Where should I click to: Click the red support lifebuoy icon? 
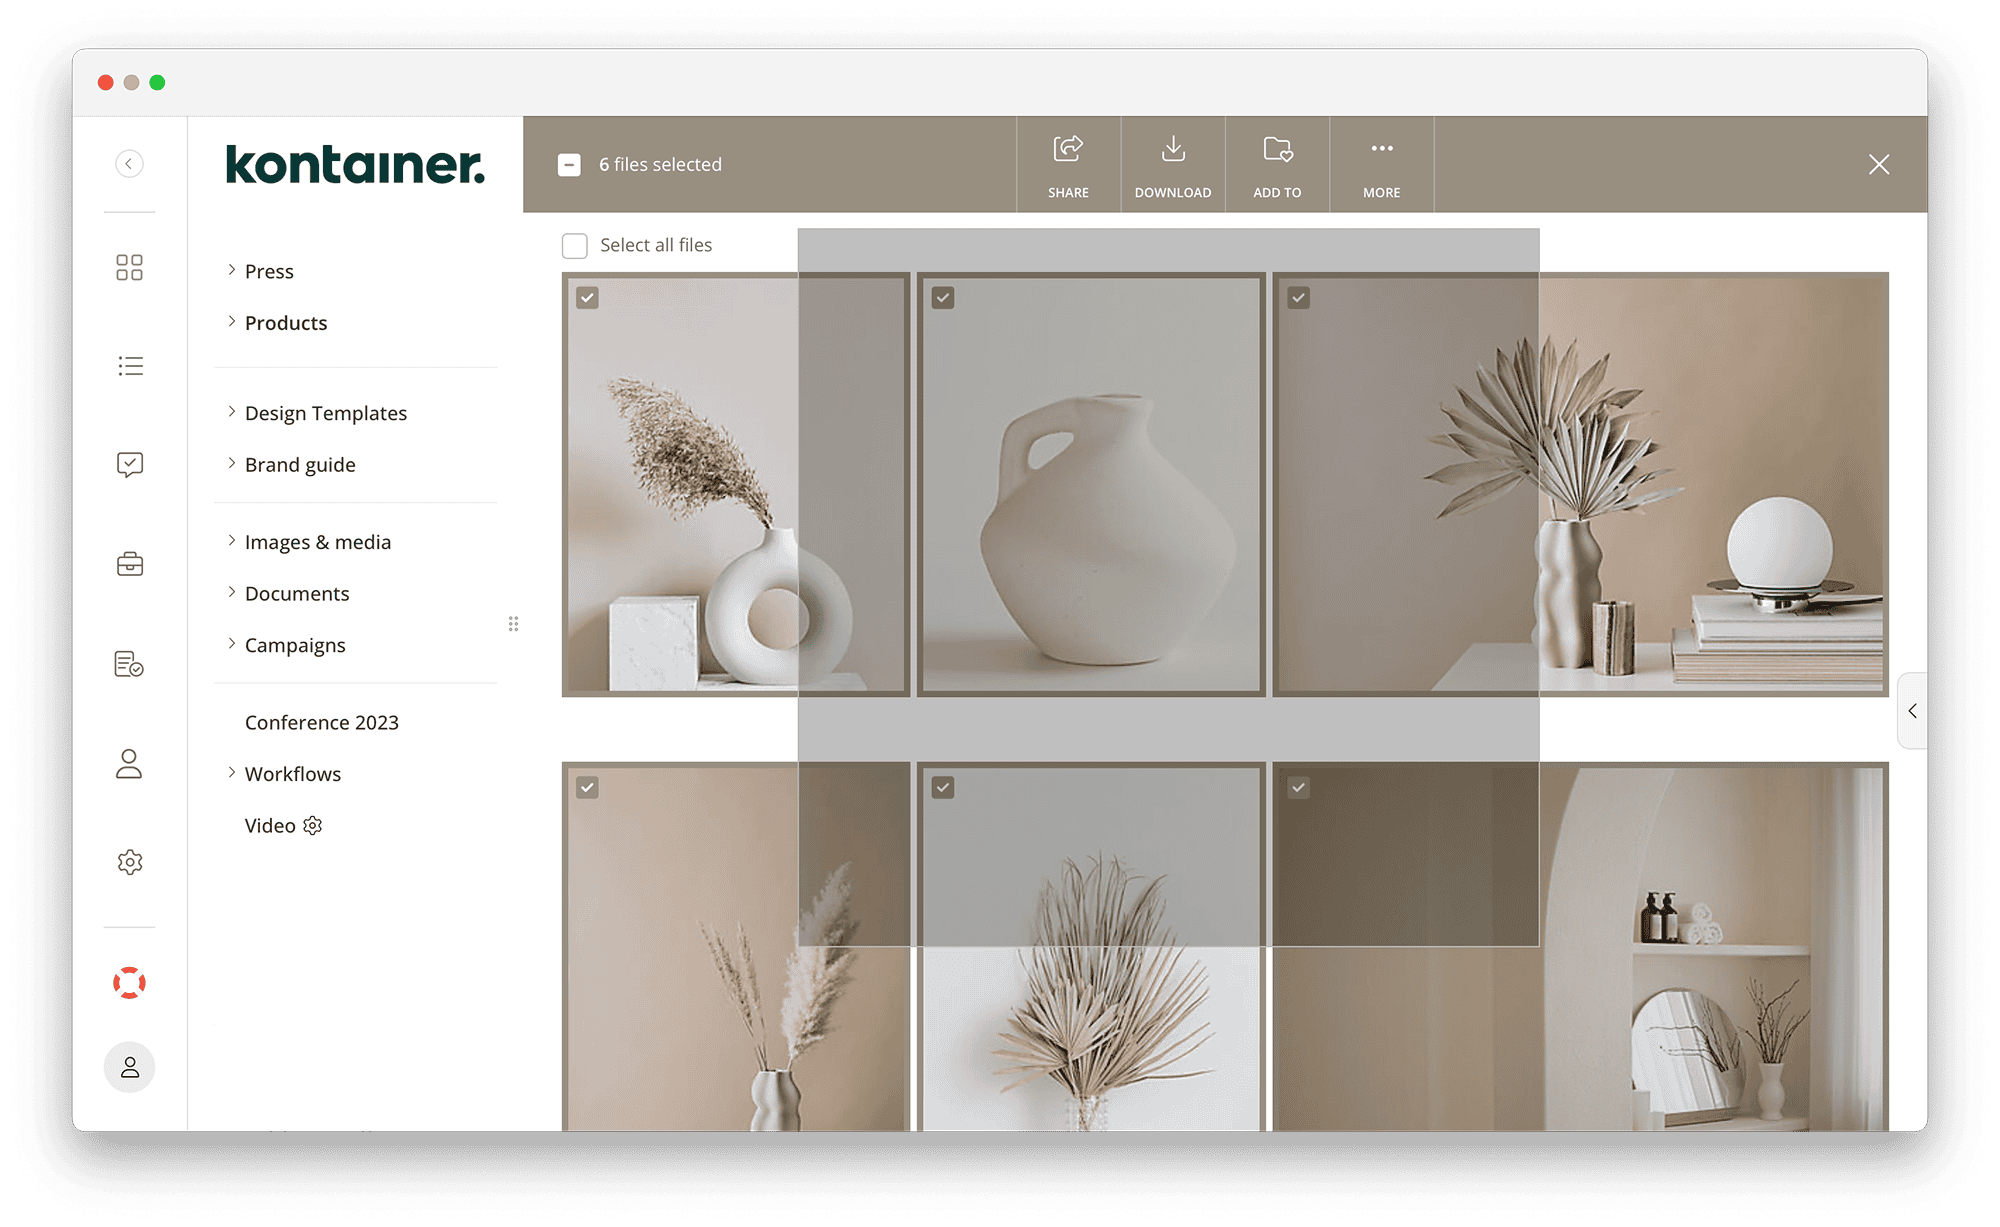(129, 982)
